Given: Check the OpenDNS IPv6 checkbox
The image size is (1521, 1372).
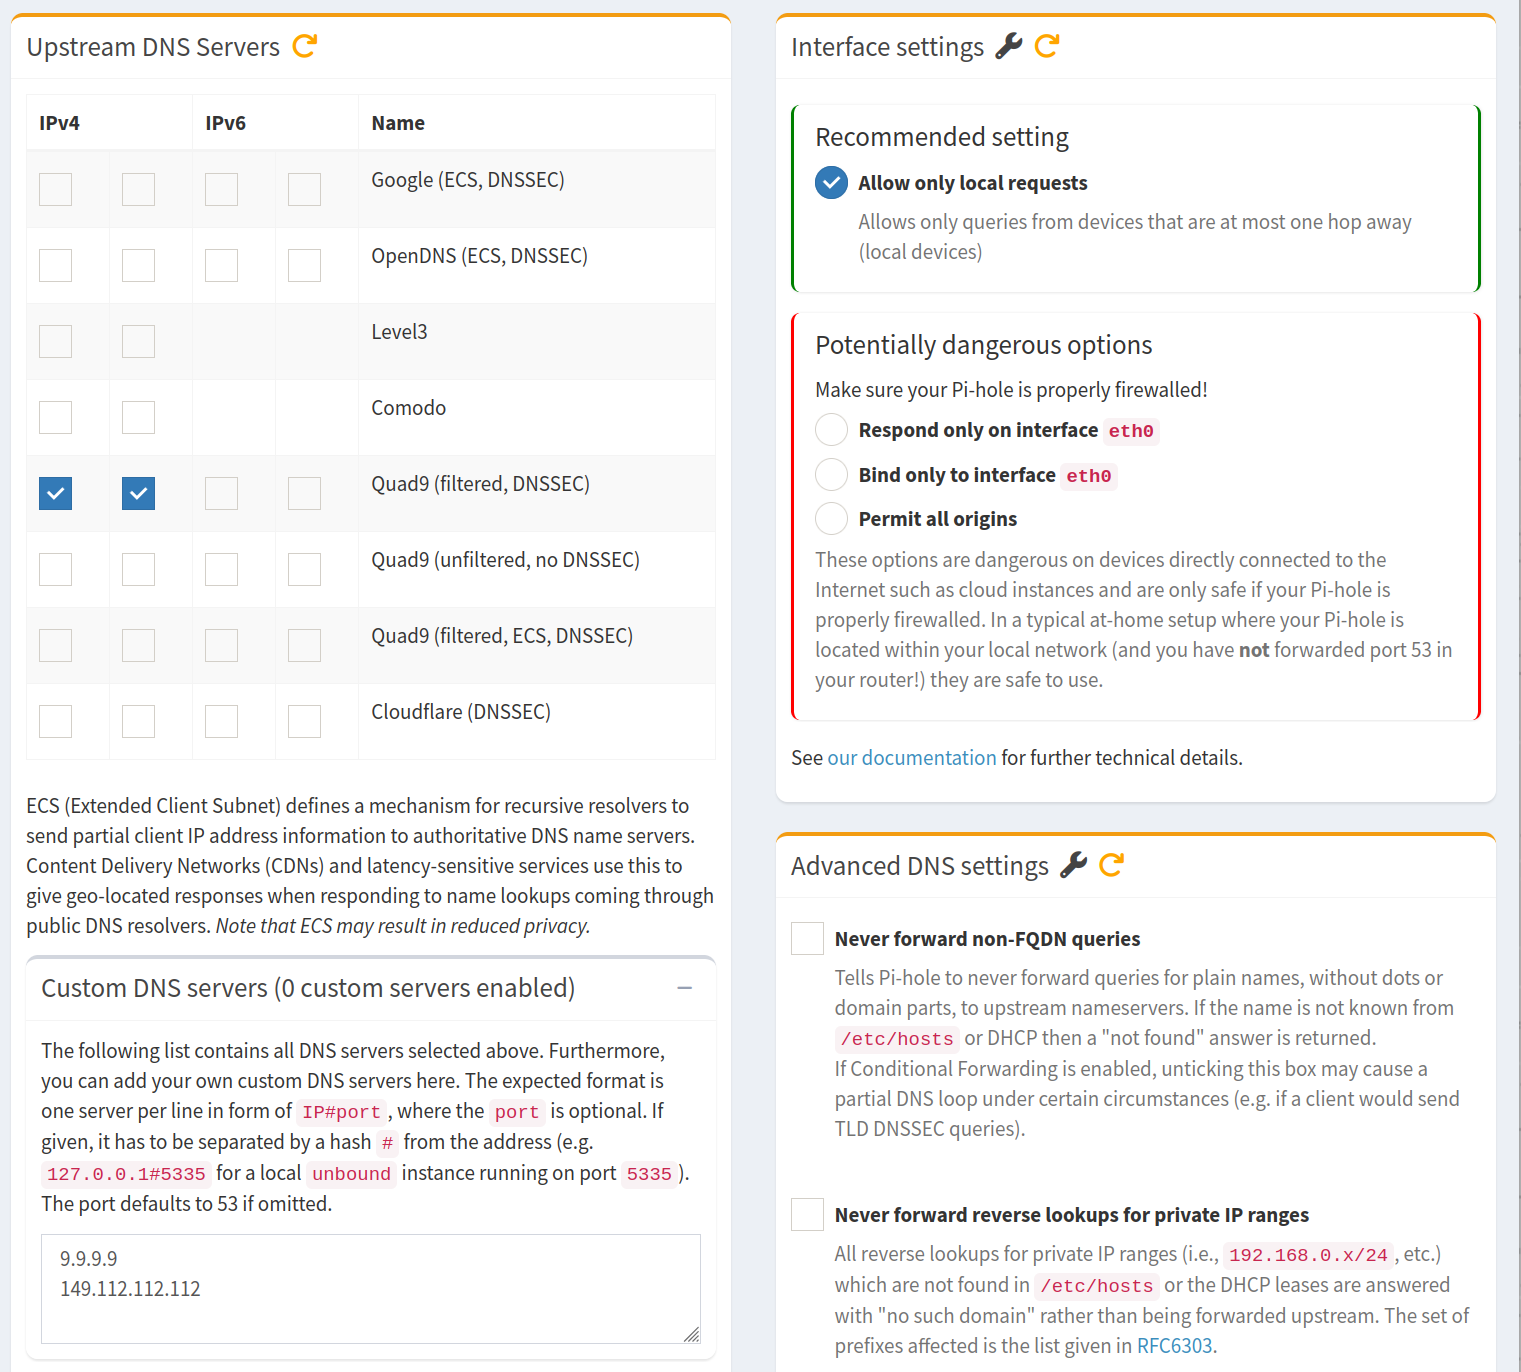Looking at the screenshot, I should (x=221, y=264).
